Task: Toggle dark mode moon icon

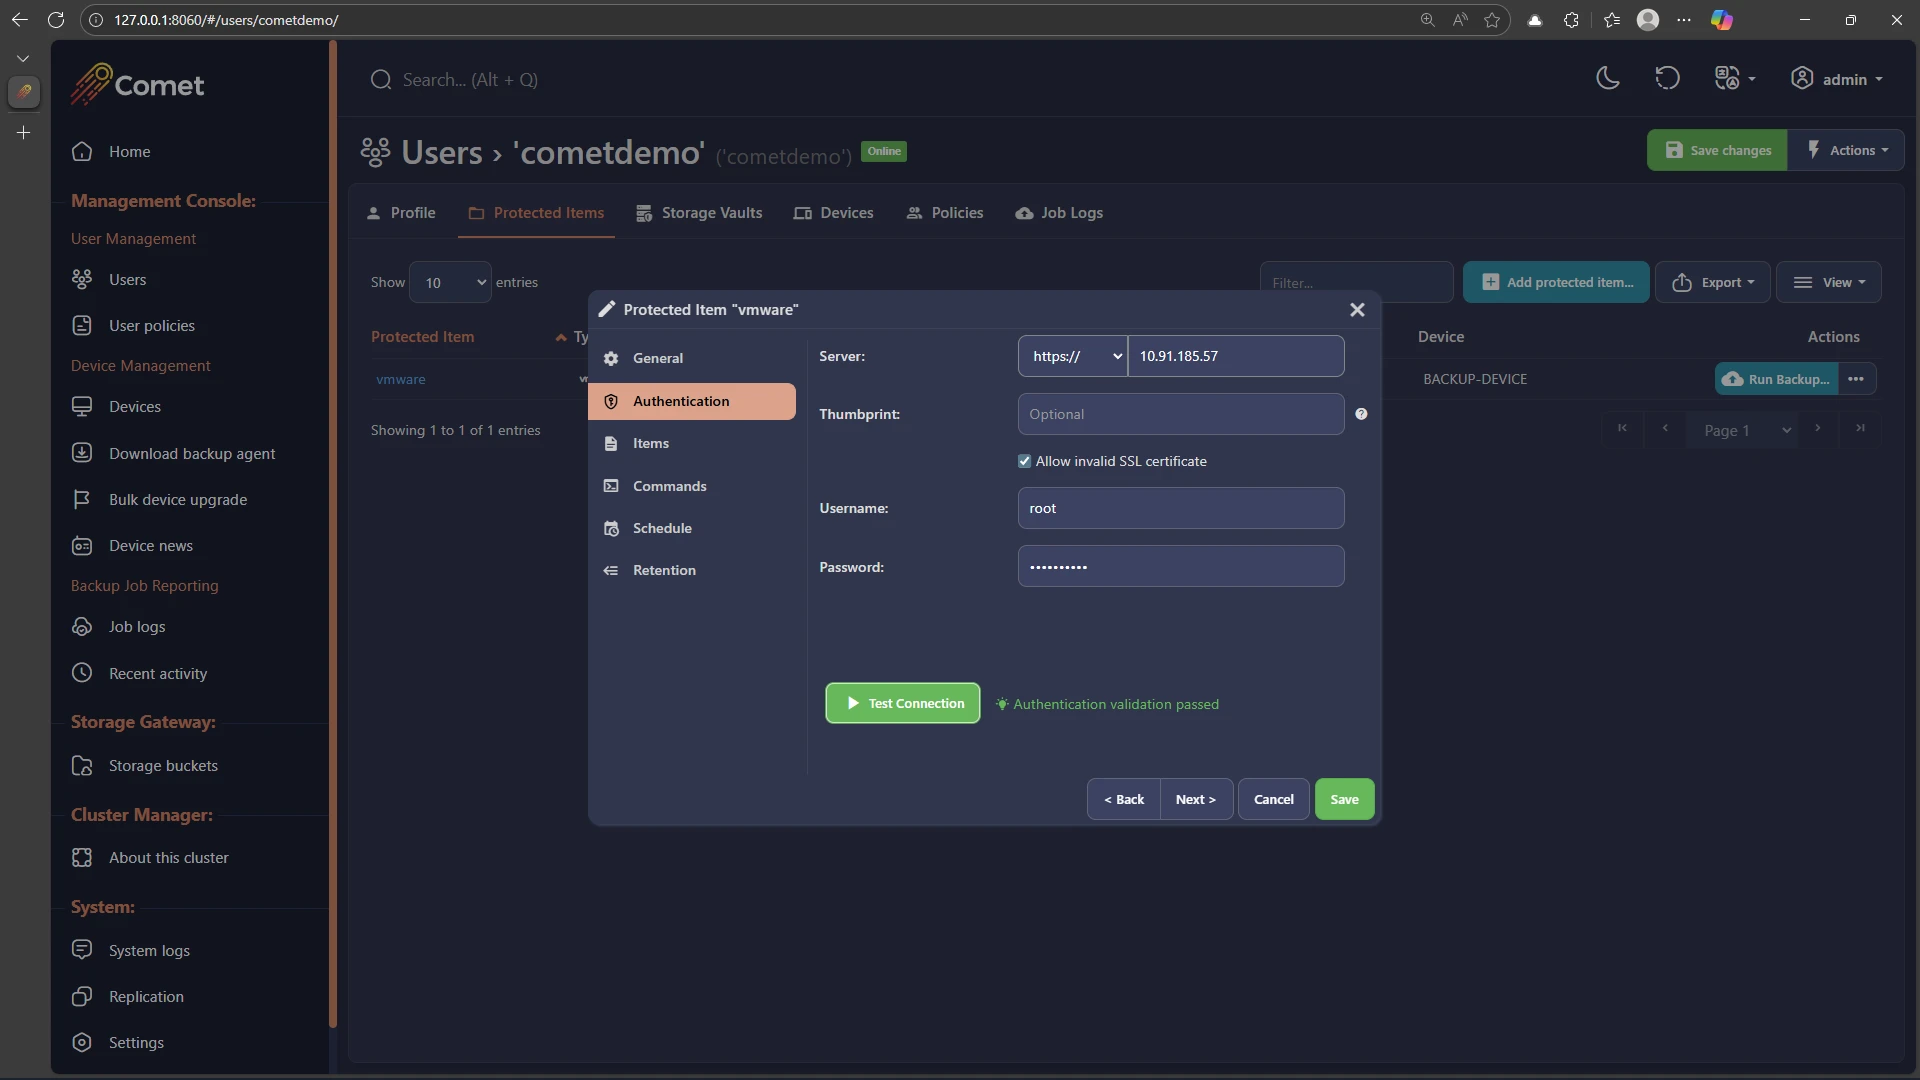Action: 1607,79
